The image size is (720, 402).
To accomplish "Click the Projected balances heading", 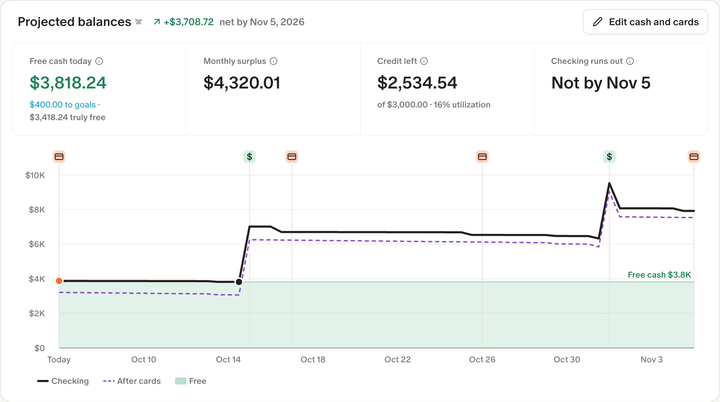I will (74, 22).
